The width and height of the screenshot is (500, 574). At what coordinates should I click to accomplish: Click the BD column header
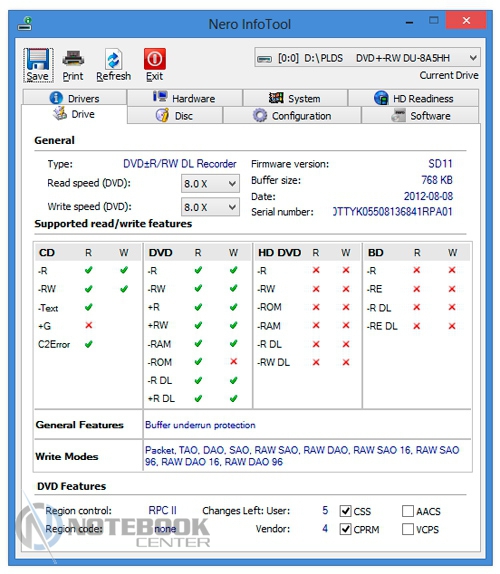point(376,253)
